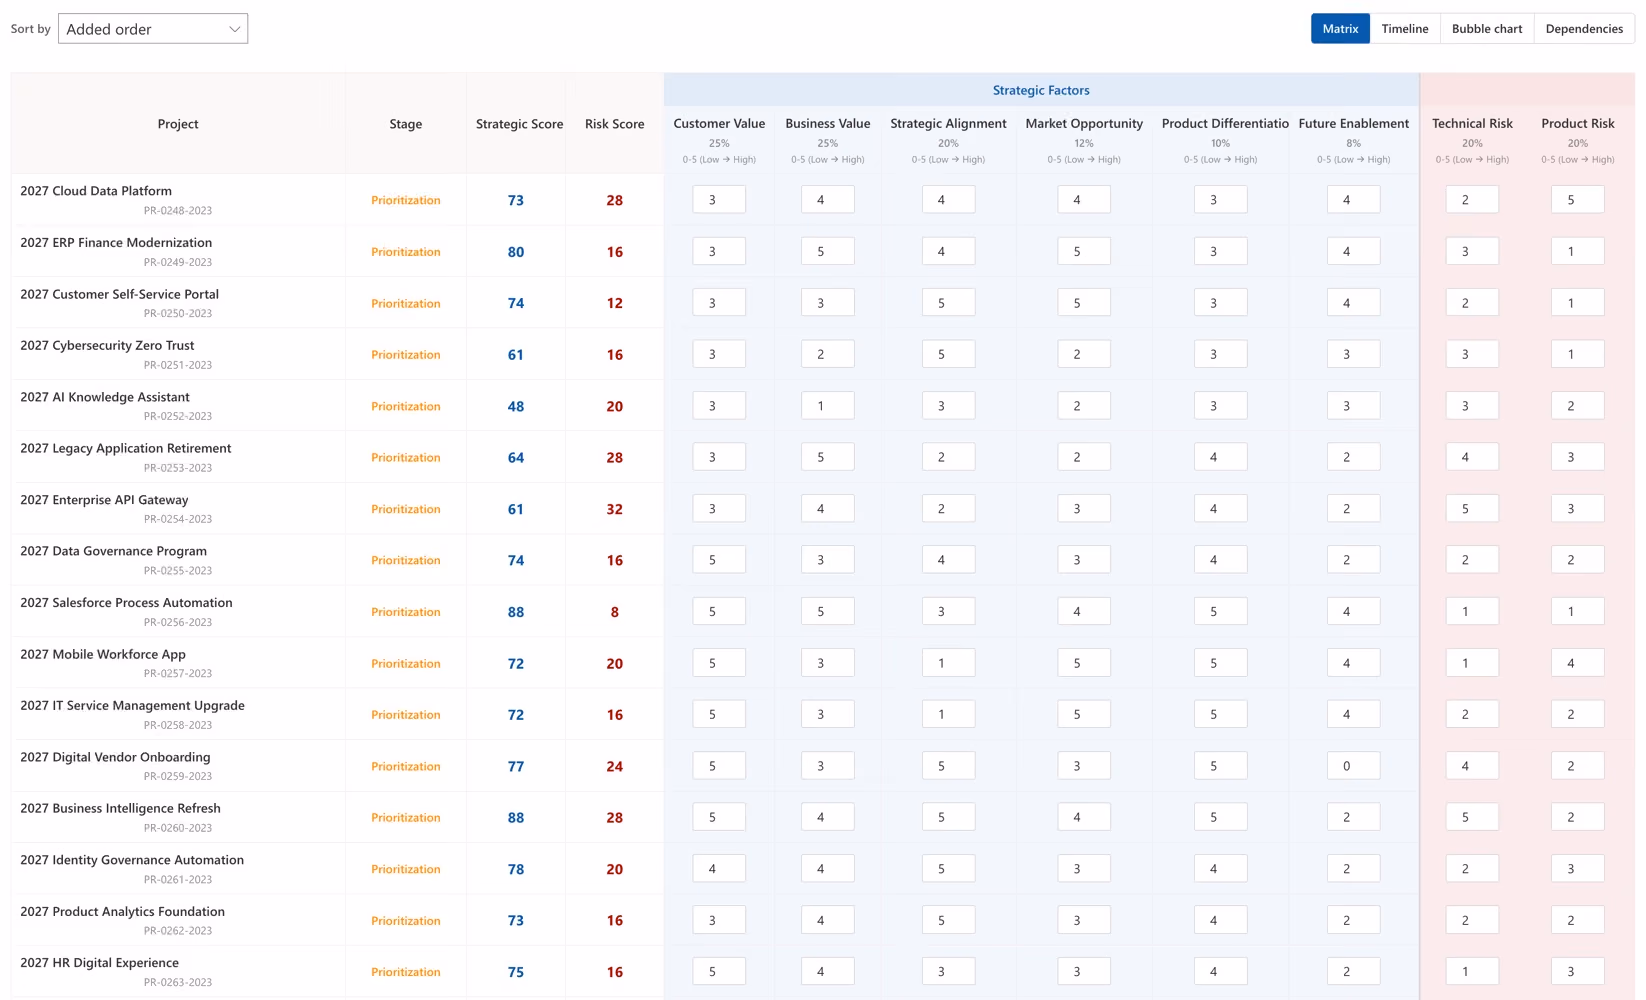Open 2027 Mobile Workforce App project

(x=103, y=654)
